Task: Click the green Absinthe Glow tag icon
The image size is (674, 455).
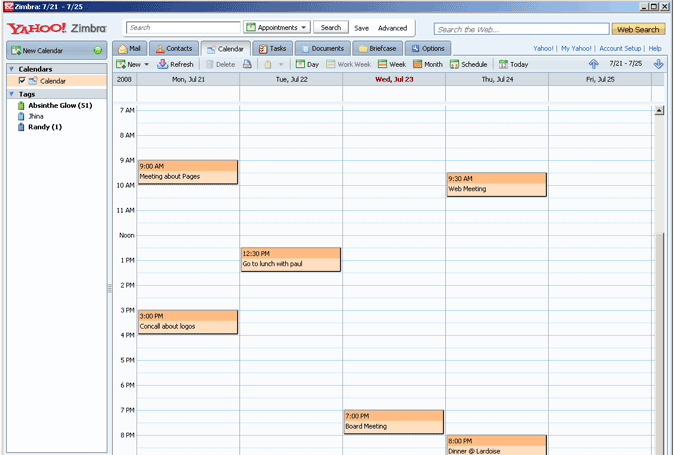Action: [x=21, y=105]
